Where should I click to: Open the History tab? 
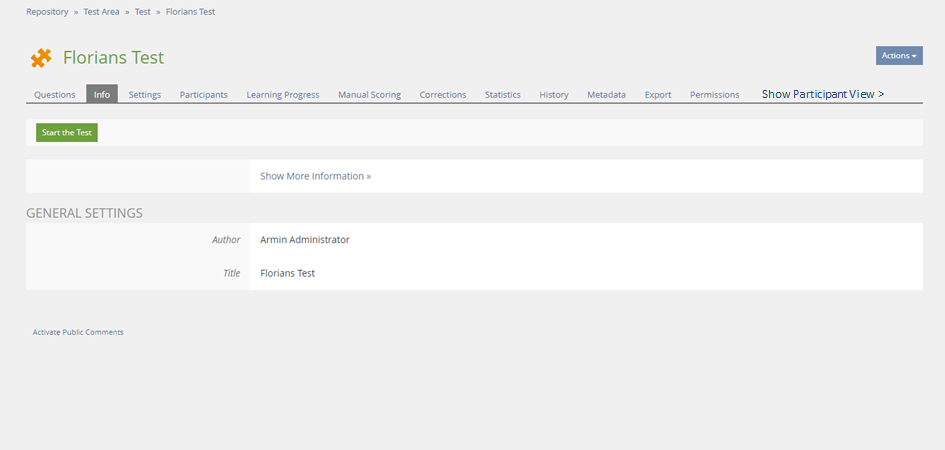(x=554, y=95)
